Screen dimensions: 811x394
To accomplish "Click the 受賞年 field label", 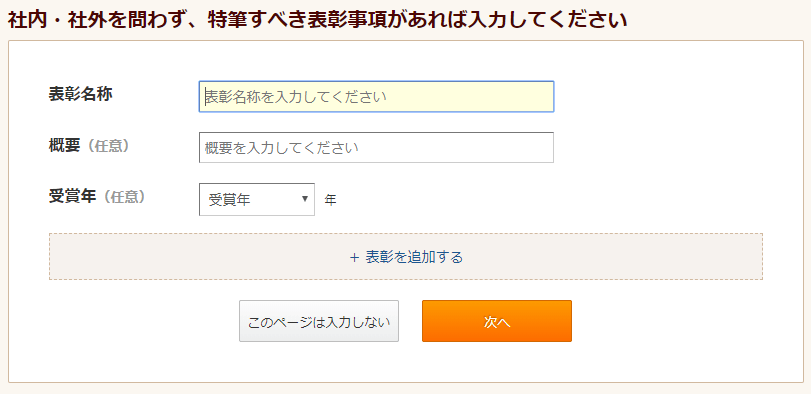I will [x=72, y=196].
